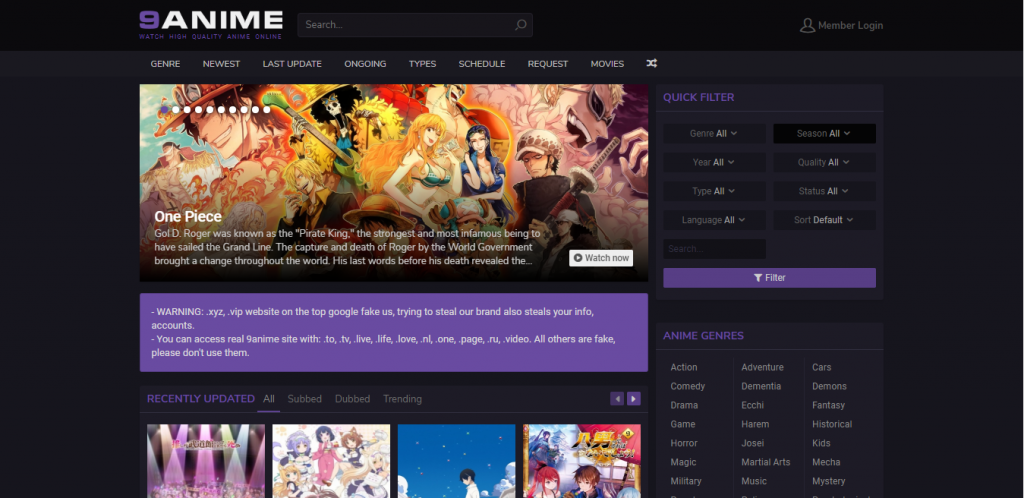Select the last carousel slide dot
Viewport: 1024px width, 498px height.
(266, 109)
